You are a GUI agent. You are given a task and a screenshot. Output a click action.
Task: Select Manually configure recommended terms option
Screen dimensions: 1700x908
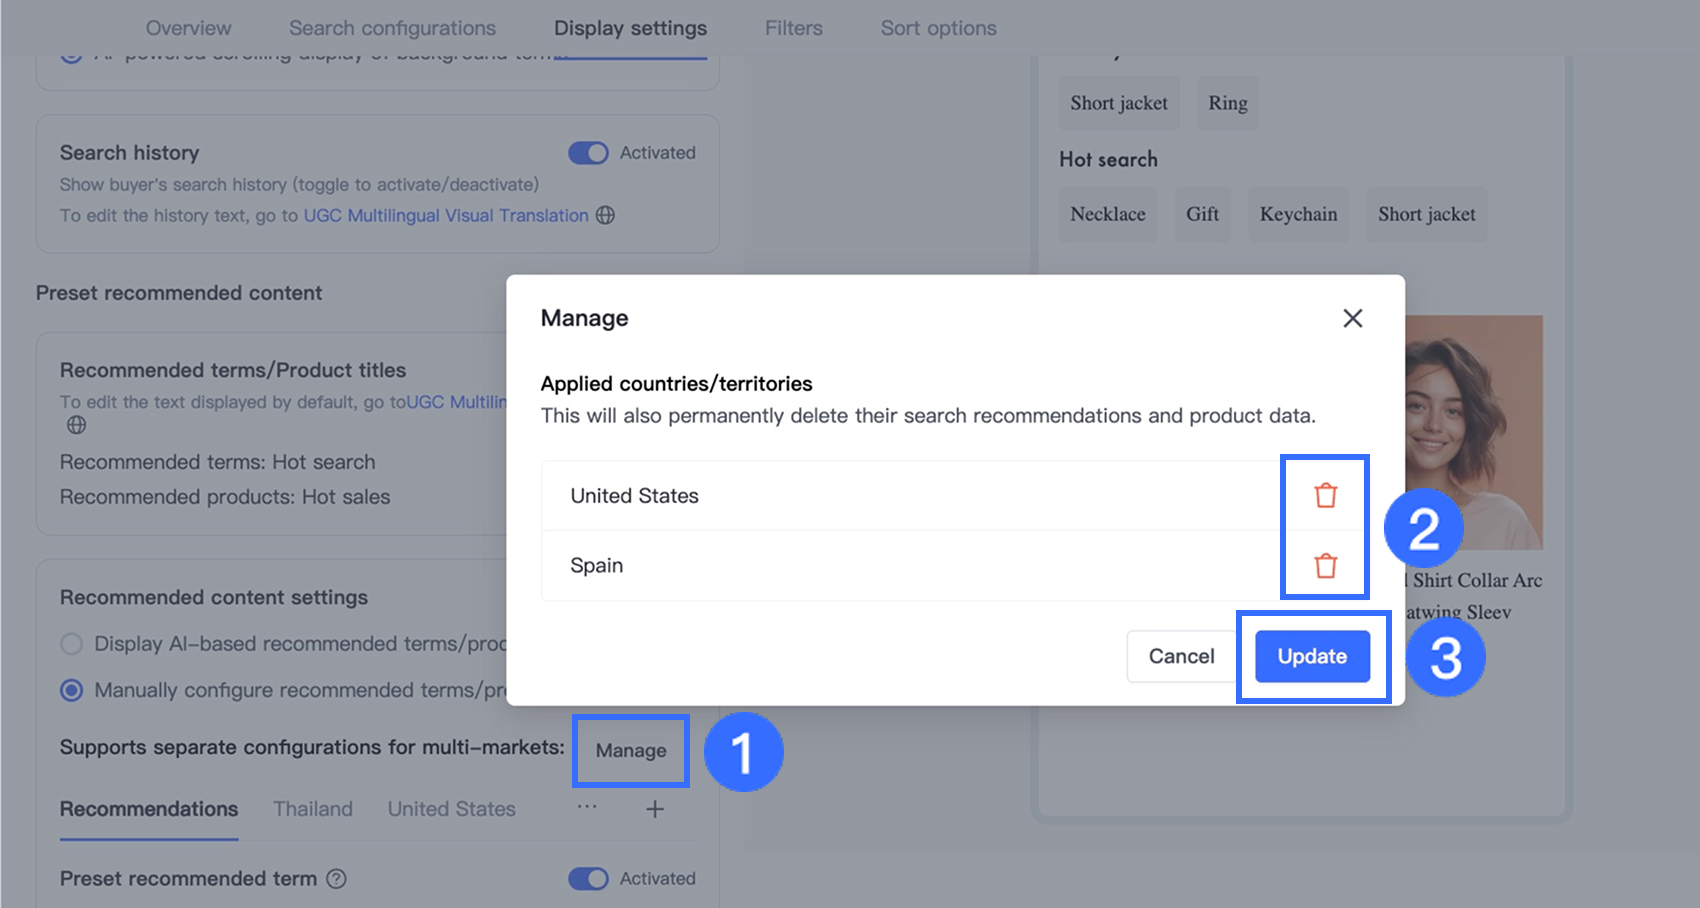point(72,690)
